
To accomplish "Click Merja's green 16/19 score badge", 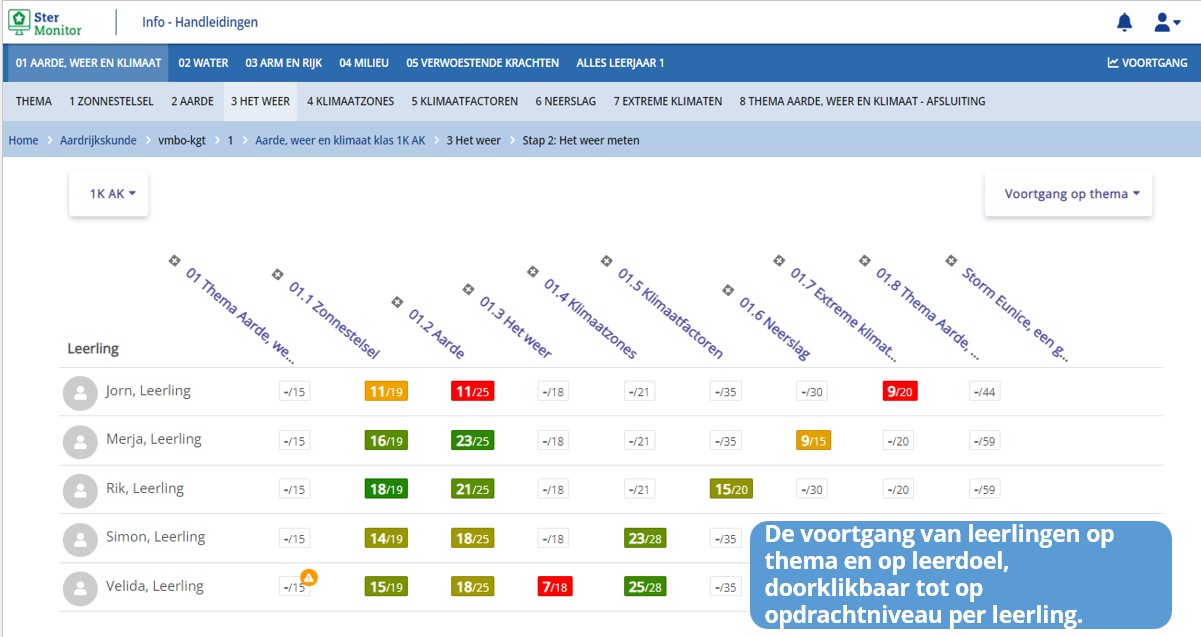I will point(386,440).
